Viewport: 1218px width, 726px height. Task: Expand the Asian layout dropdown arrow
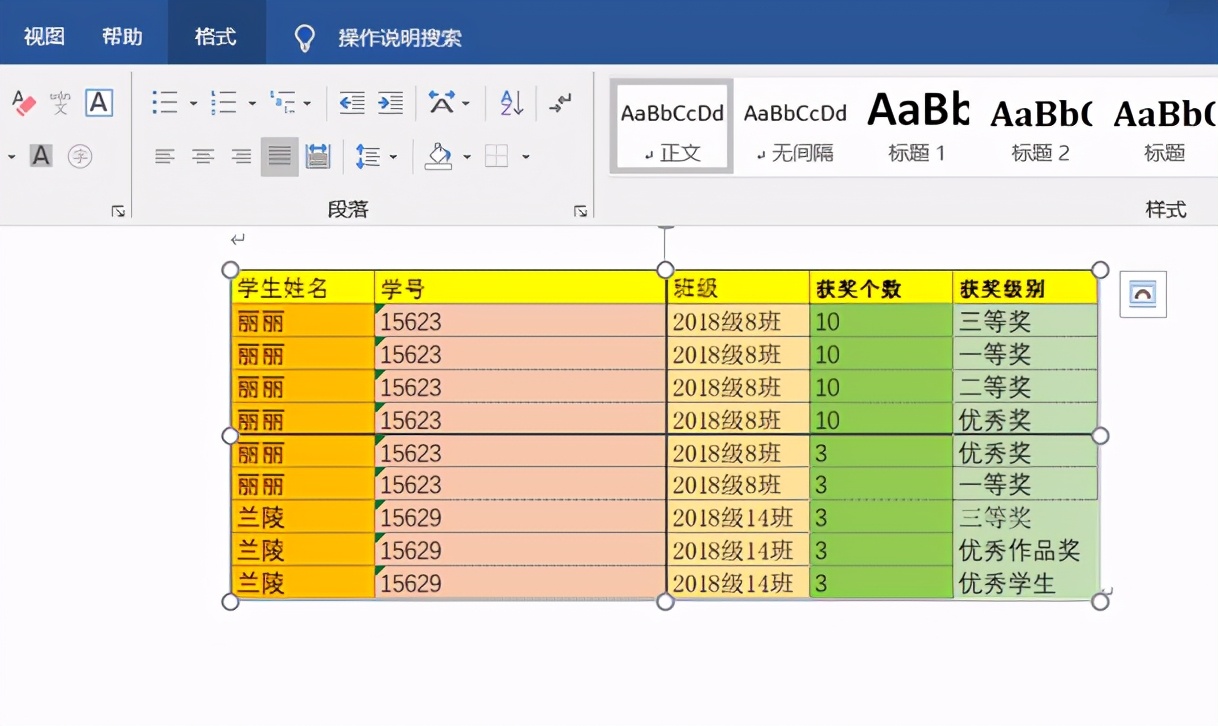click(465, 103)
